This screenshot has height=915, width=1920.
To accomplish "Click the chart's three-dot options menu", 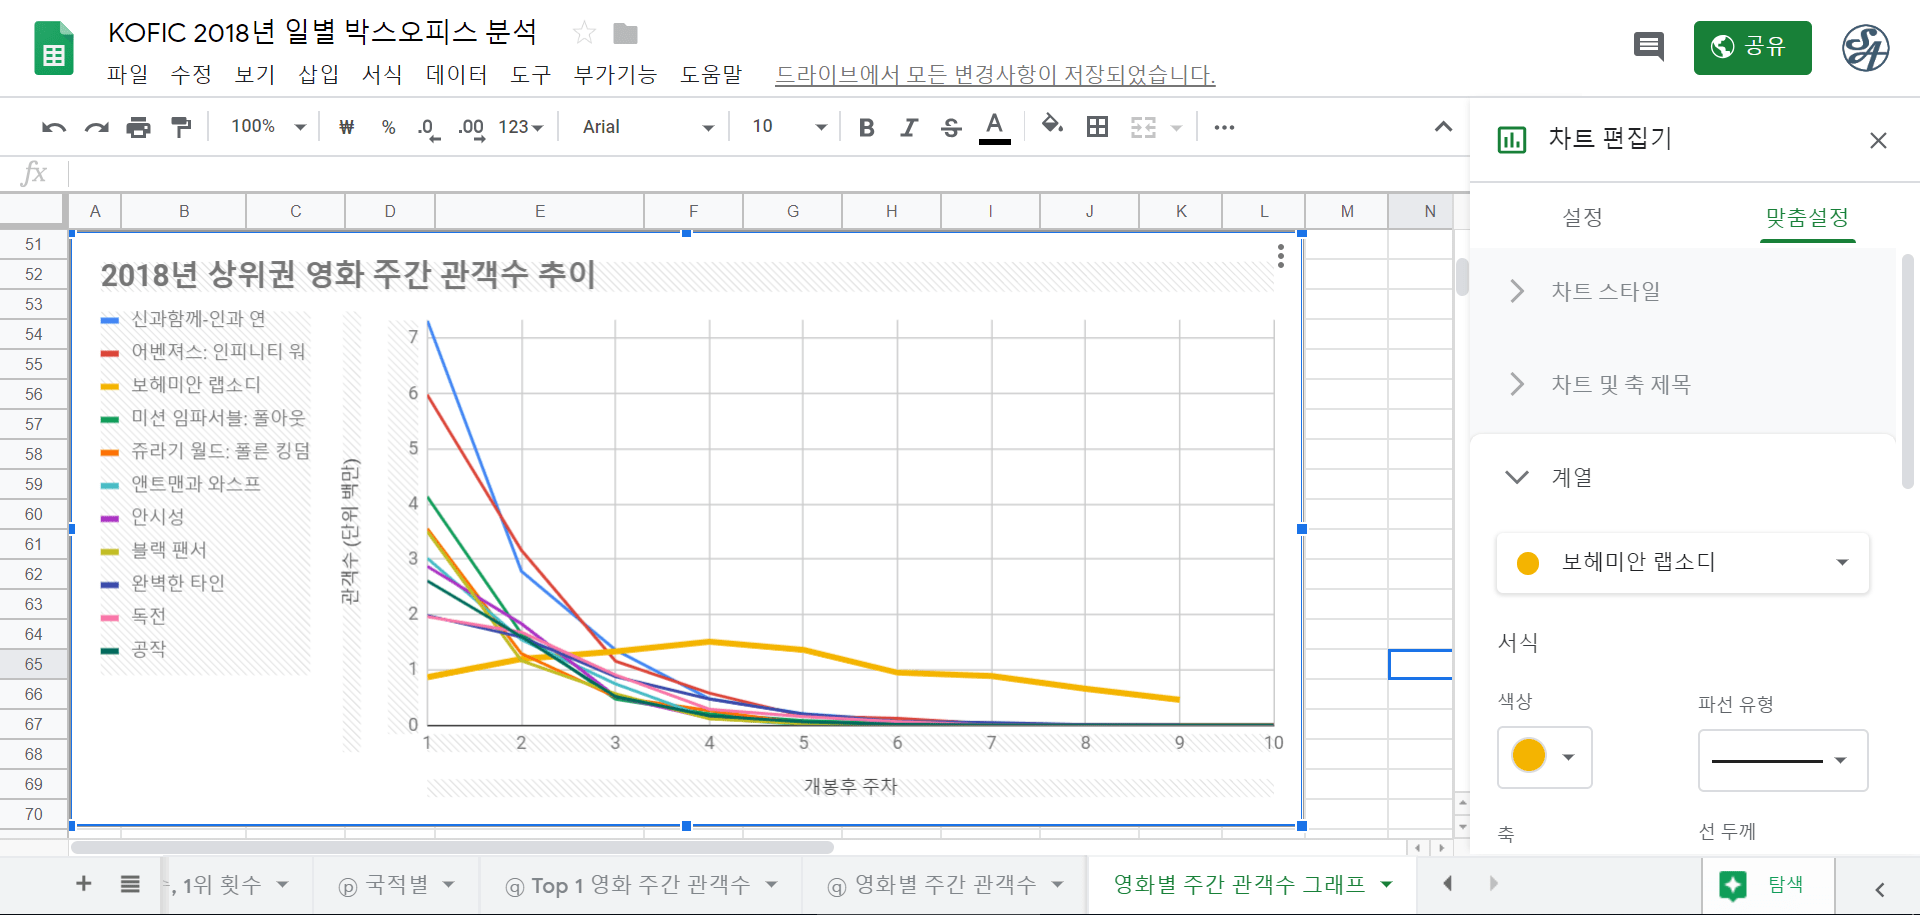I will pos(1280,256).
